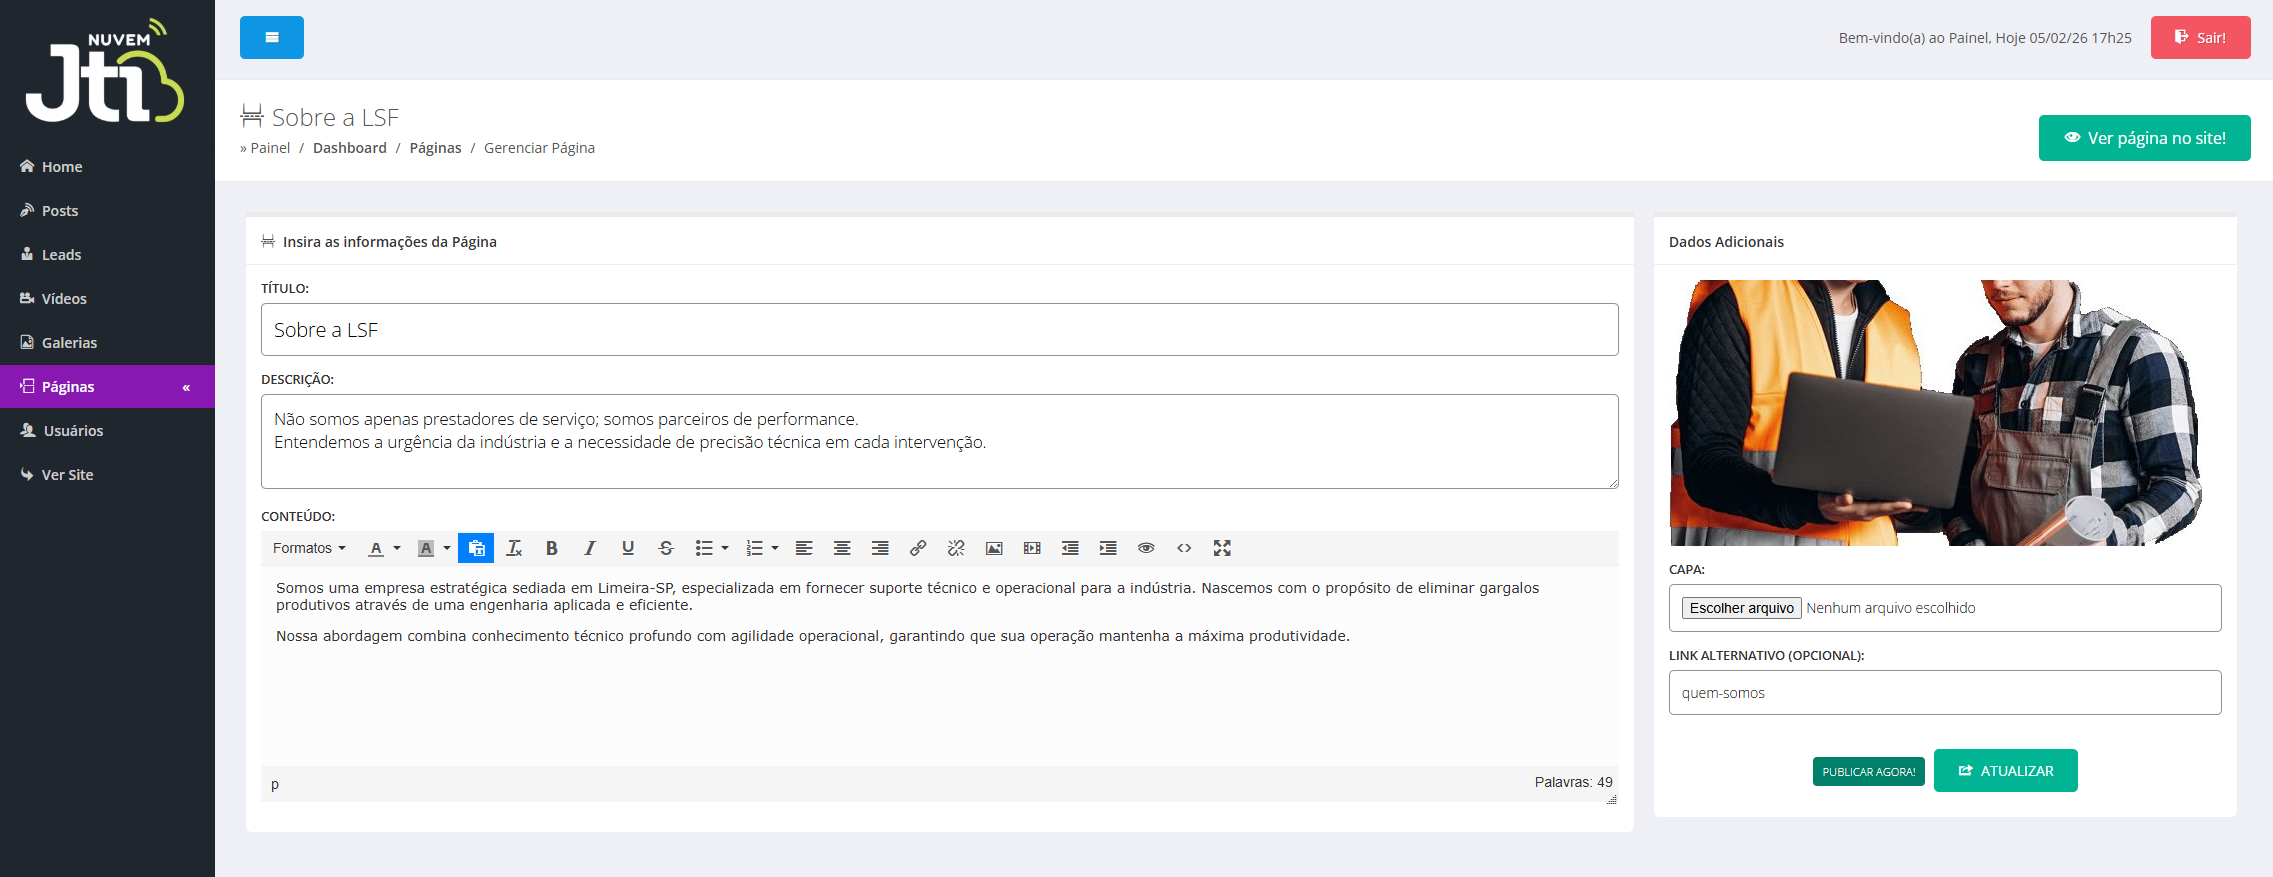Enter fullscreen editor mode
This screenshot has width=2273, height=877.
pos(1222,548)
